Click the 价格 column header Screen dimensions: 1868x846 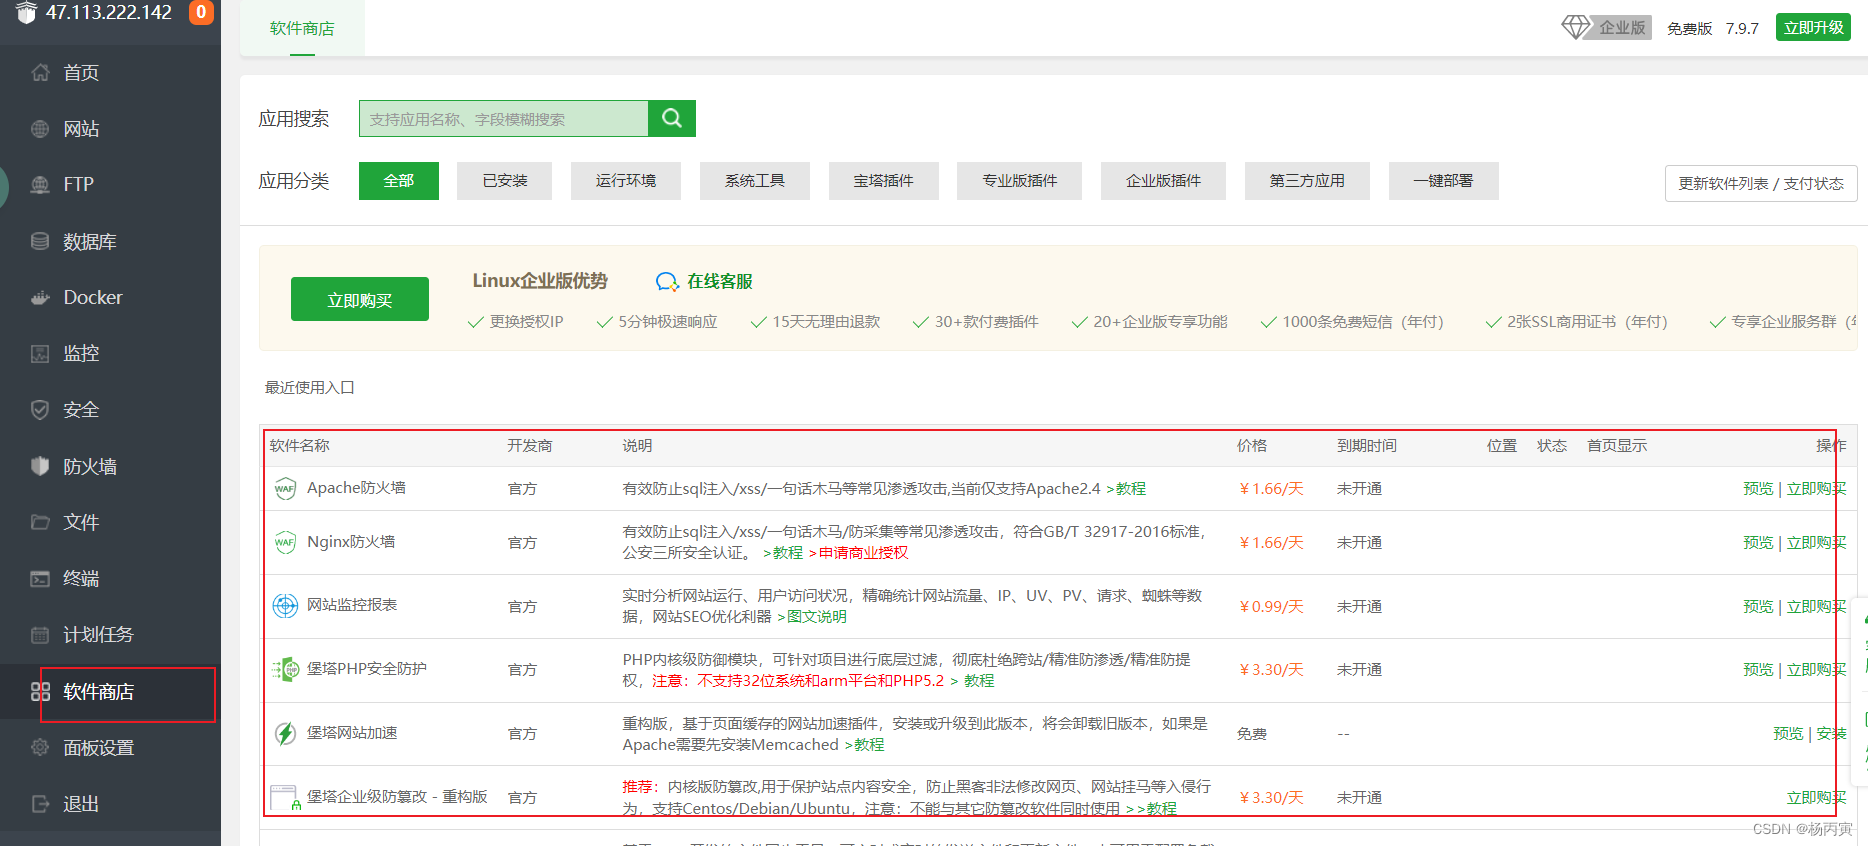1252,445
